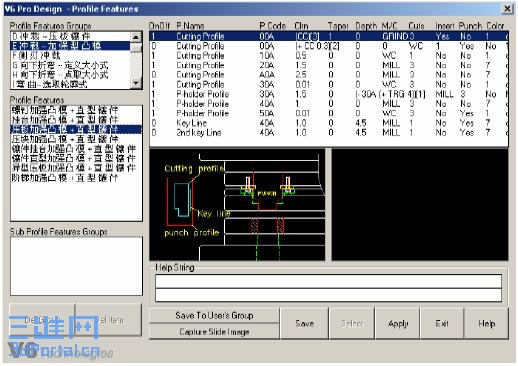Click the first Help String input field
Image resolution: width=518 pixels, height=366 pixels.
[328, 281]
